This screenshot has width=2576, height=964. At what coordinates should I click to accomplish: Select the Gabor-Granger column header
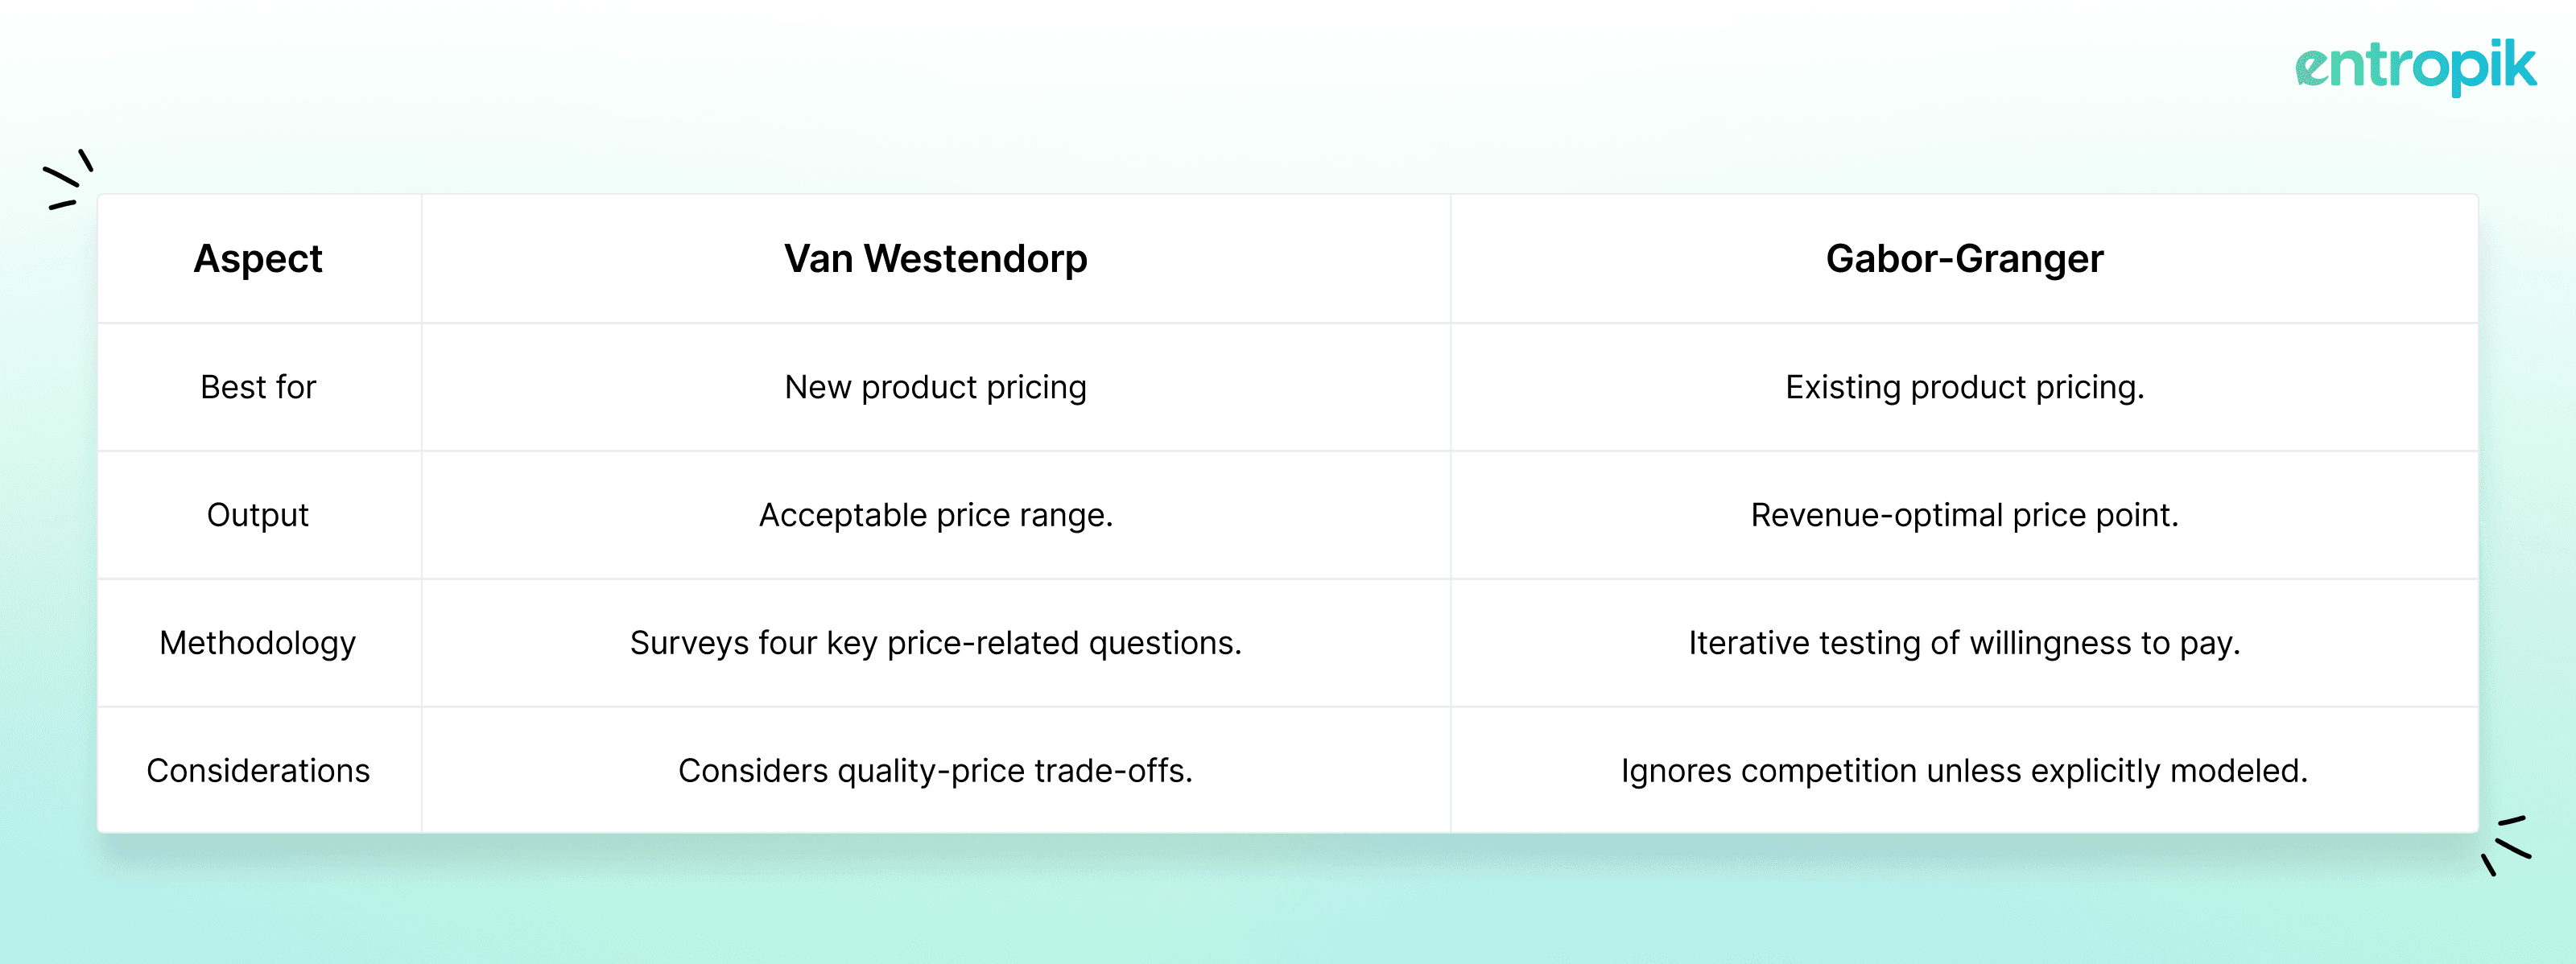1964,259
